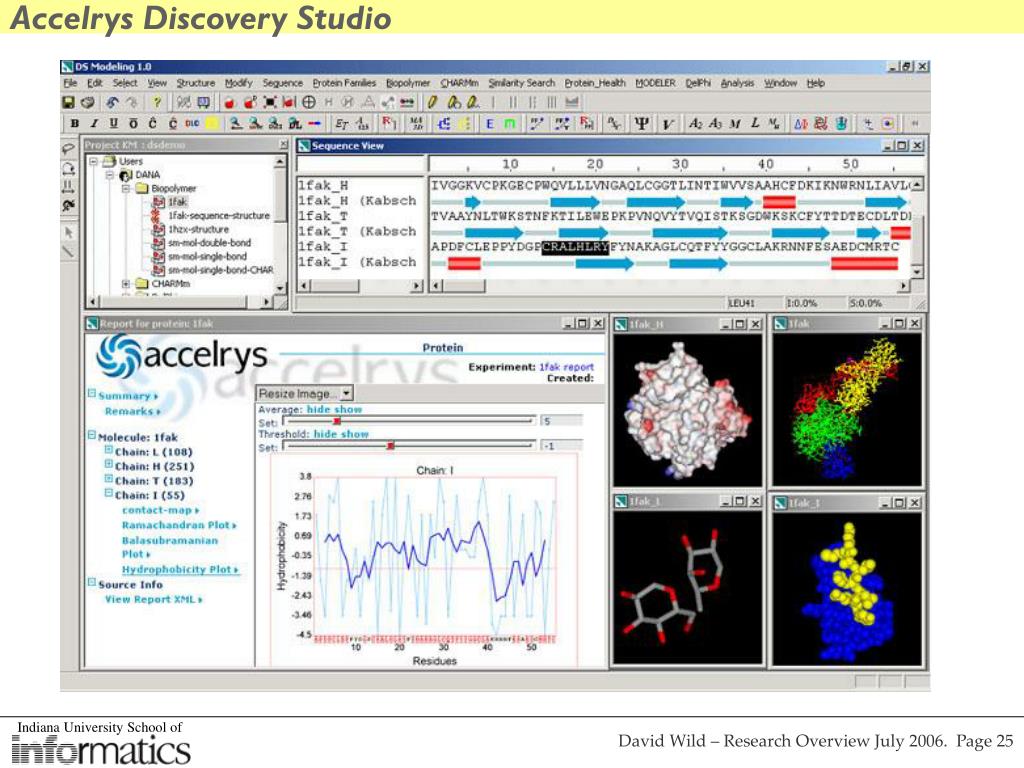
Task: Select the arrow pointer tool in left toolbar
Action: coord(68,232)
